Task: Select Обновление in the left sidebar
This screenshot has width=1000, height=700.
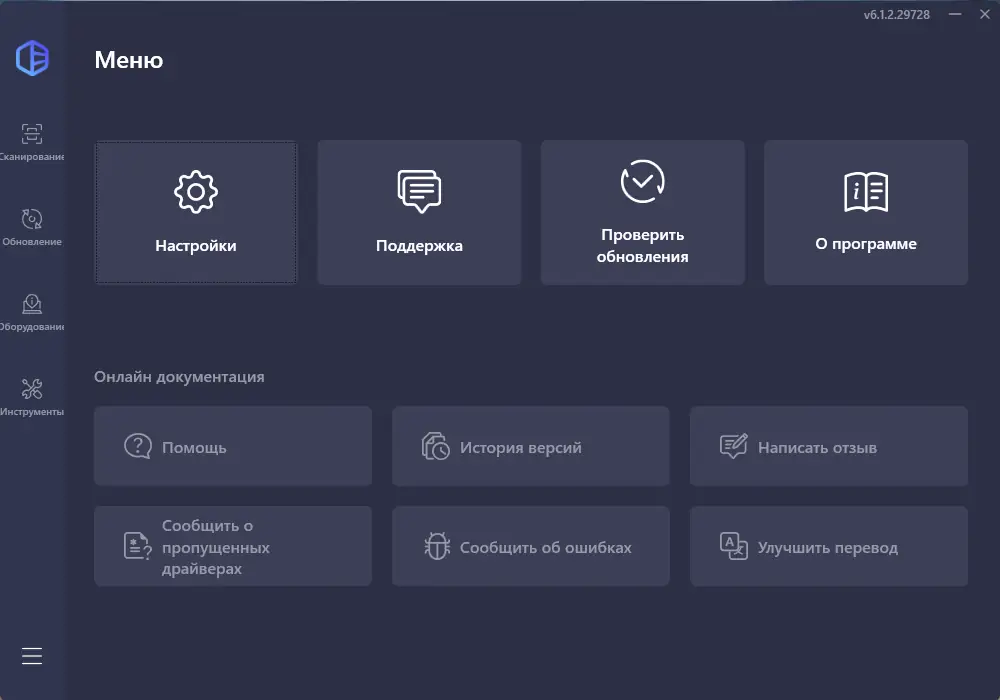Action: pos(32,225)
